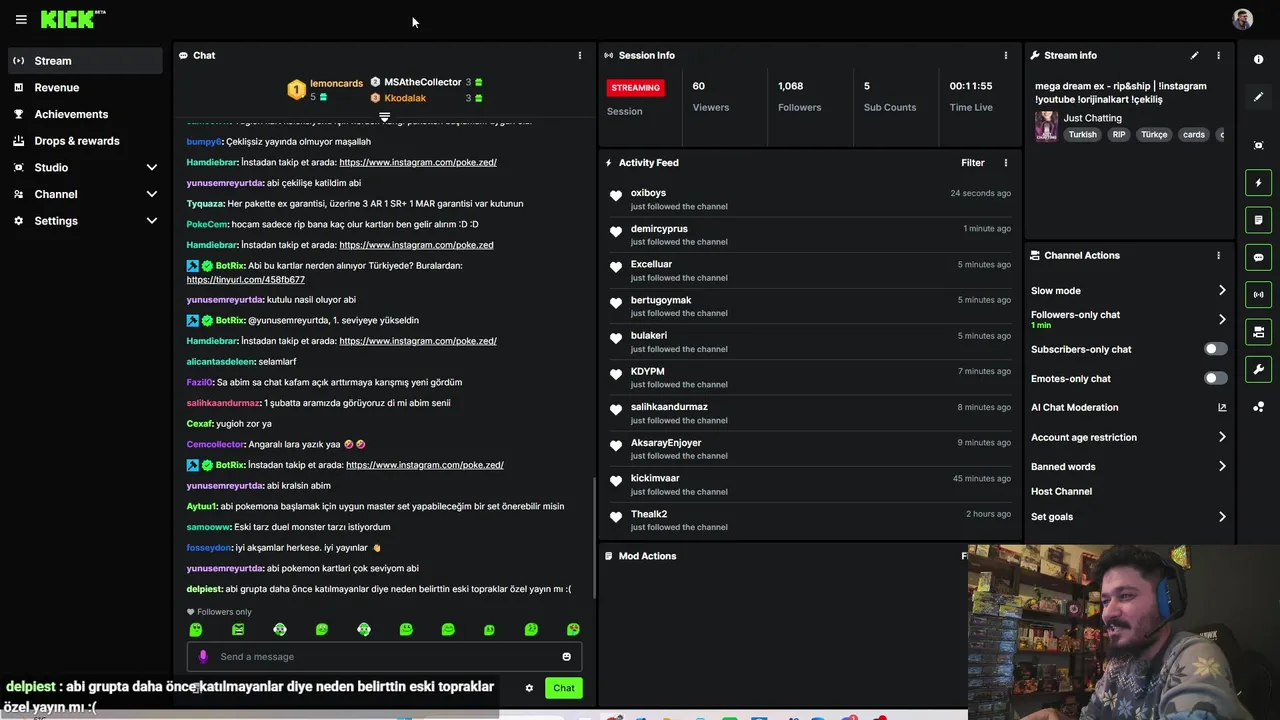Open the Channel Actions three-dot options
1280x720 pixels.
click(x=1218, y=256)
